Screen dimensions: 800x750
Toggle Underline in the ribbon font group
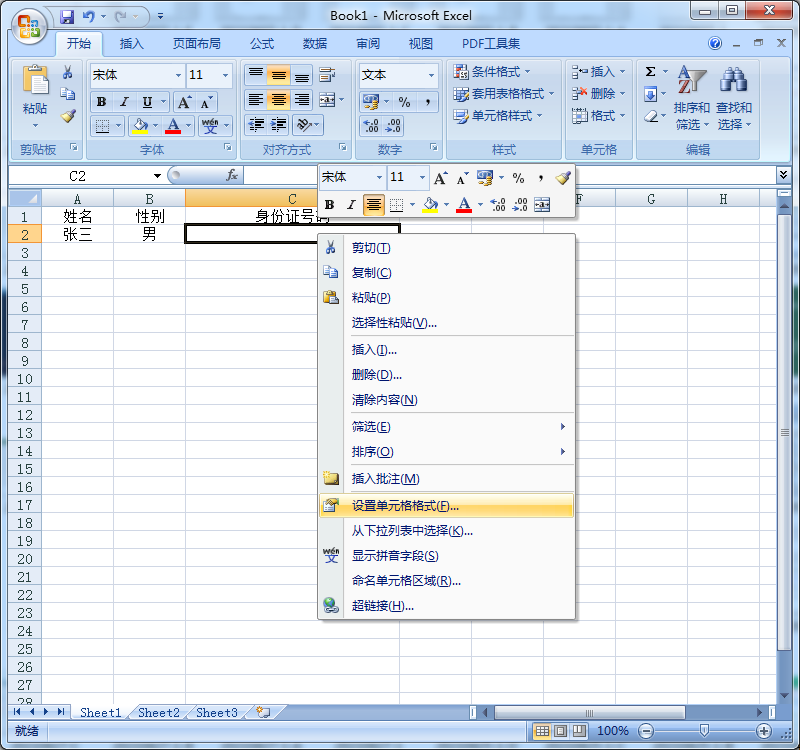click(147, 102)
